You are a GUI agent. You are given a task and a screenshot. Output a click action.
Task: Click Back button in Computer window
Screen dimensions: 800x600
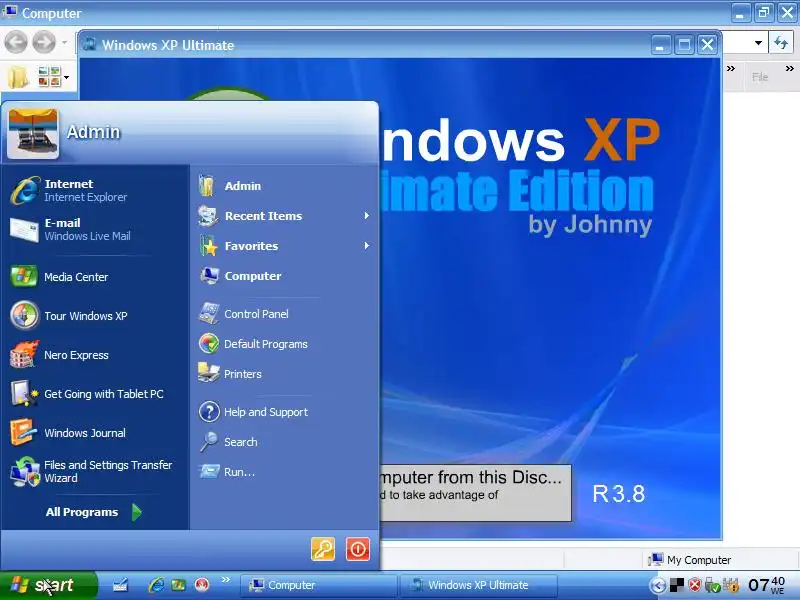pyautogui.click(x=16, y=42)
